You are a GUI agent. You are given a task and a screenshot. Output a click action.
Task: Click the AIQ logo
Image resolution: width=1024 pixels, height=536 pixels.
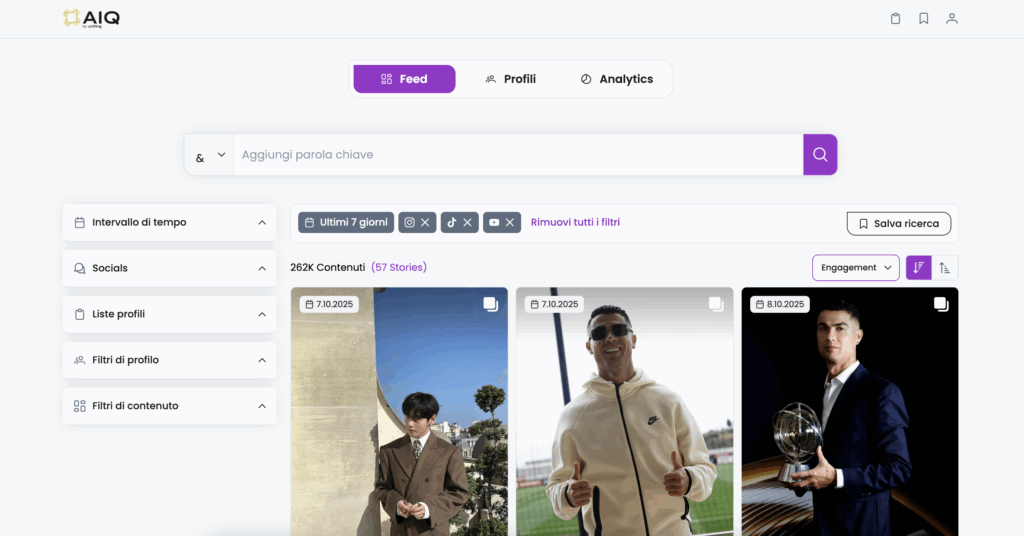click(x=91, y=18)
